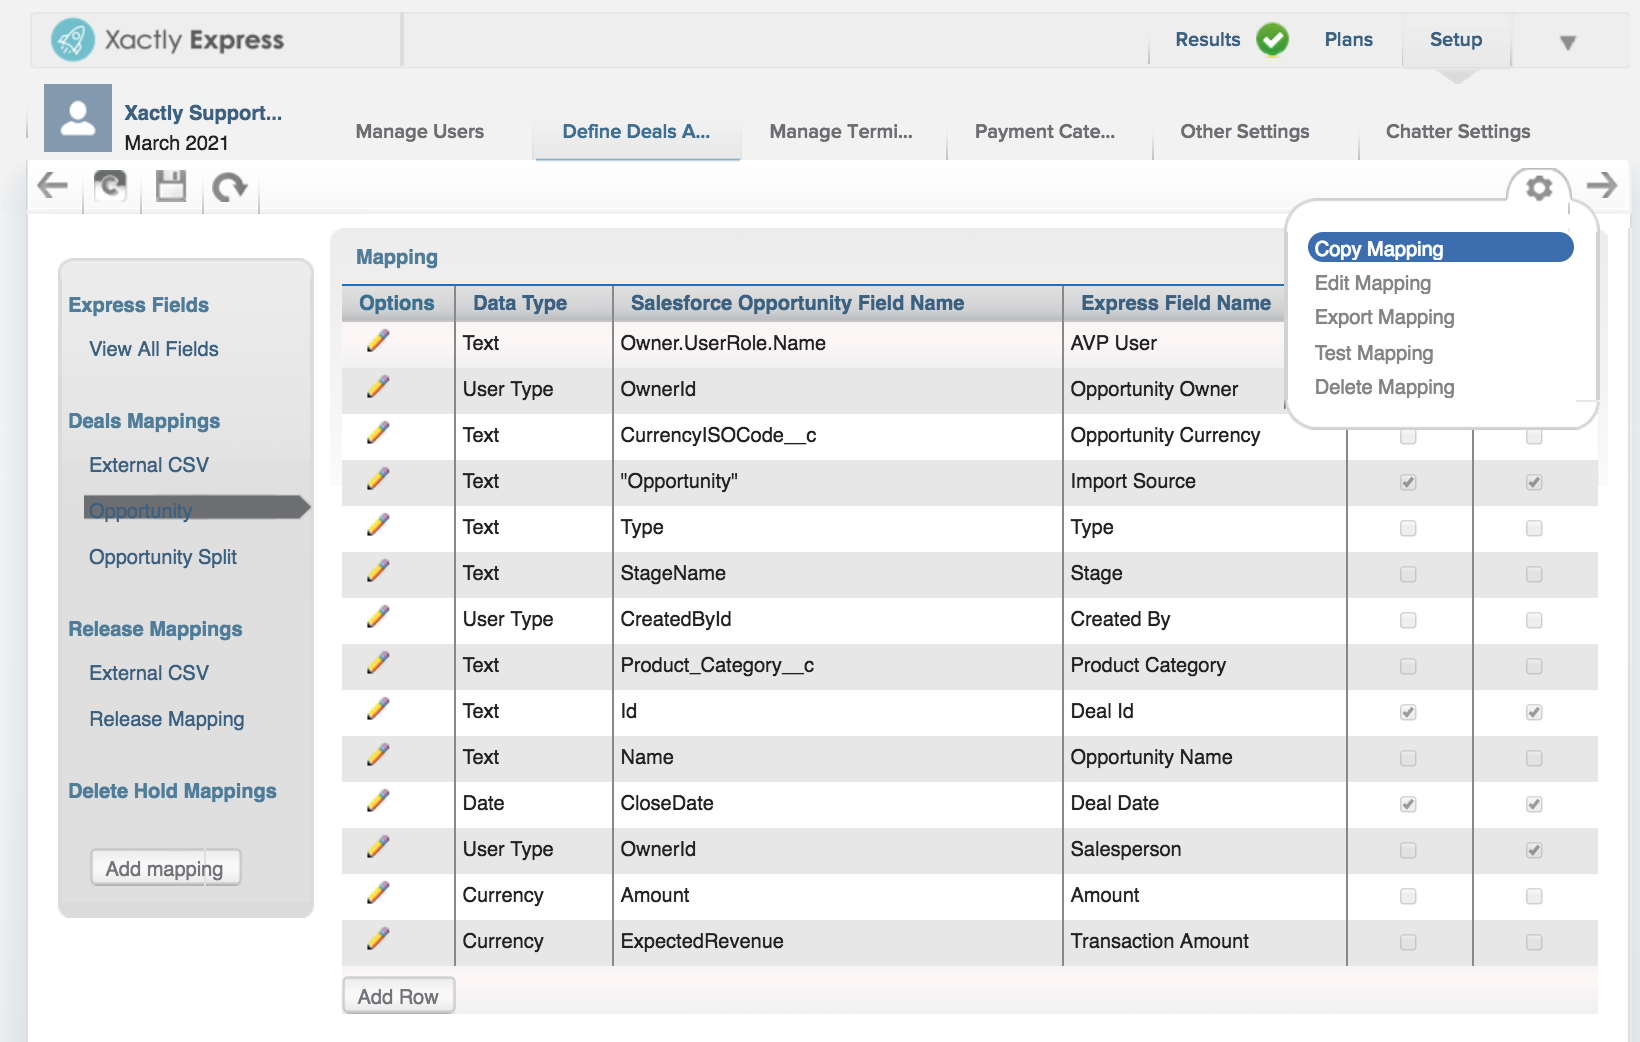Switch to the Other Settings tab
The width and height of the screenshot is (1640, 1042).
[x=1245, y=131]
